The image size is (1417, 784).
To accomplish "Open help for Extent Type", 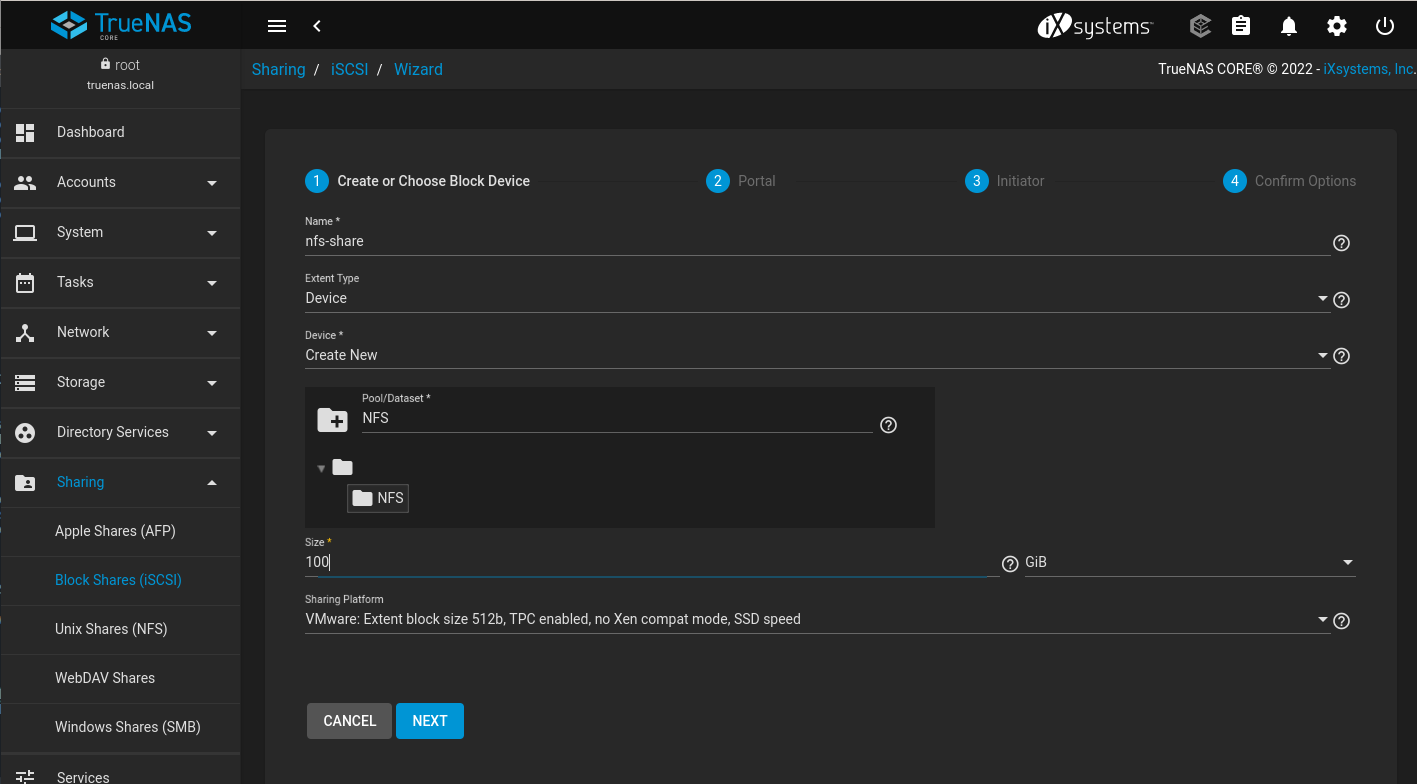I will (x=1342, y=300).
